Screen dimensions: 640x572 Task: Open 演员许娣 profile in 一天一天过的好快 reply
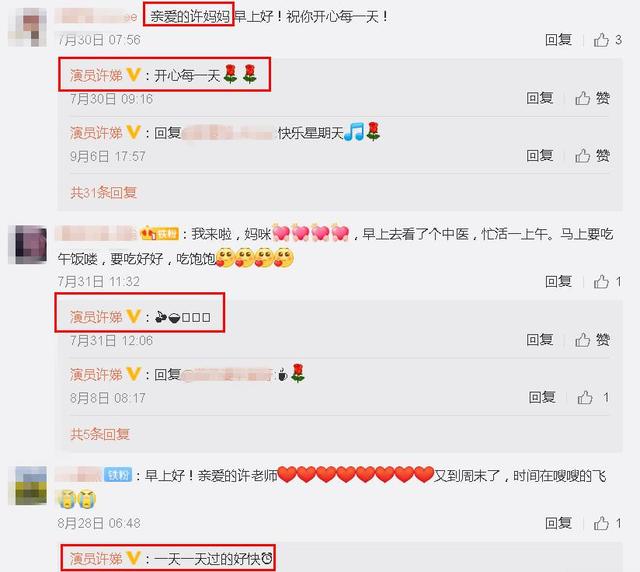(x=96, y=558)
